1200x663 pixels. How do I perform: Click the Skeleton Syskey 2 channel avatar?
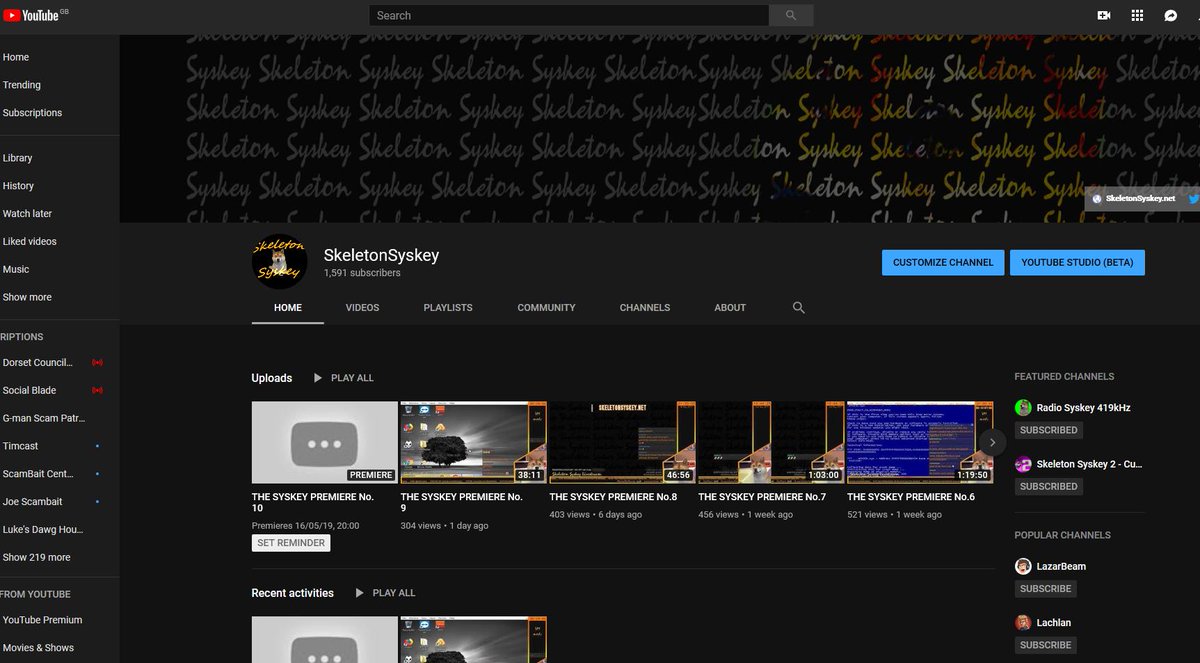pyautogui.click(x=1023, y=464)
